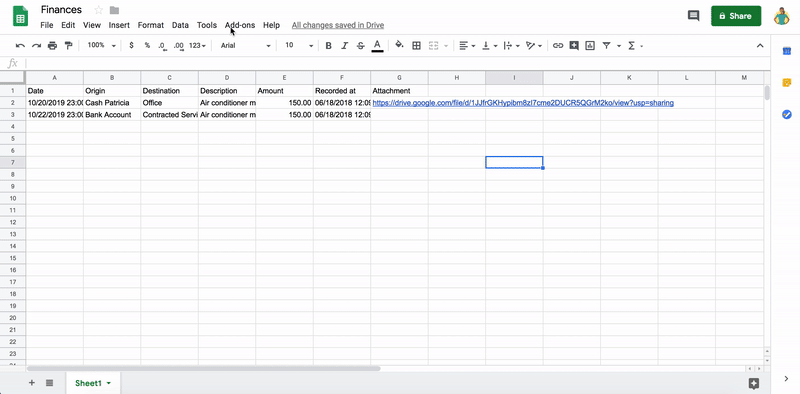Toggle Strikethrough formatting

361,45
